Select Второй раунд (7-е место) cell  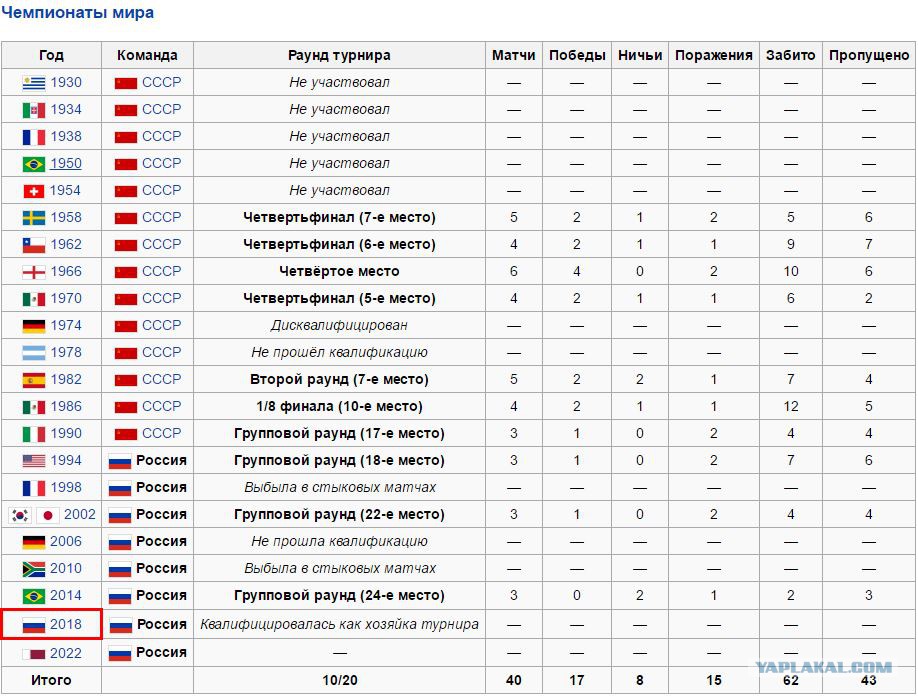point(339,379)
